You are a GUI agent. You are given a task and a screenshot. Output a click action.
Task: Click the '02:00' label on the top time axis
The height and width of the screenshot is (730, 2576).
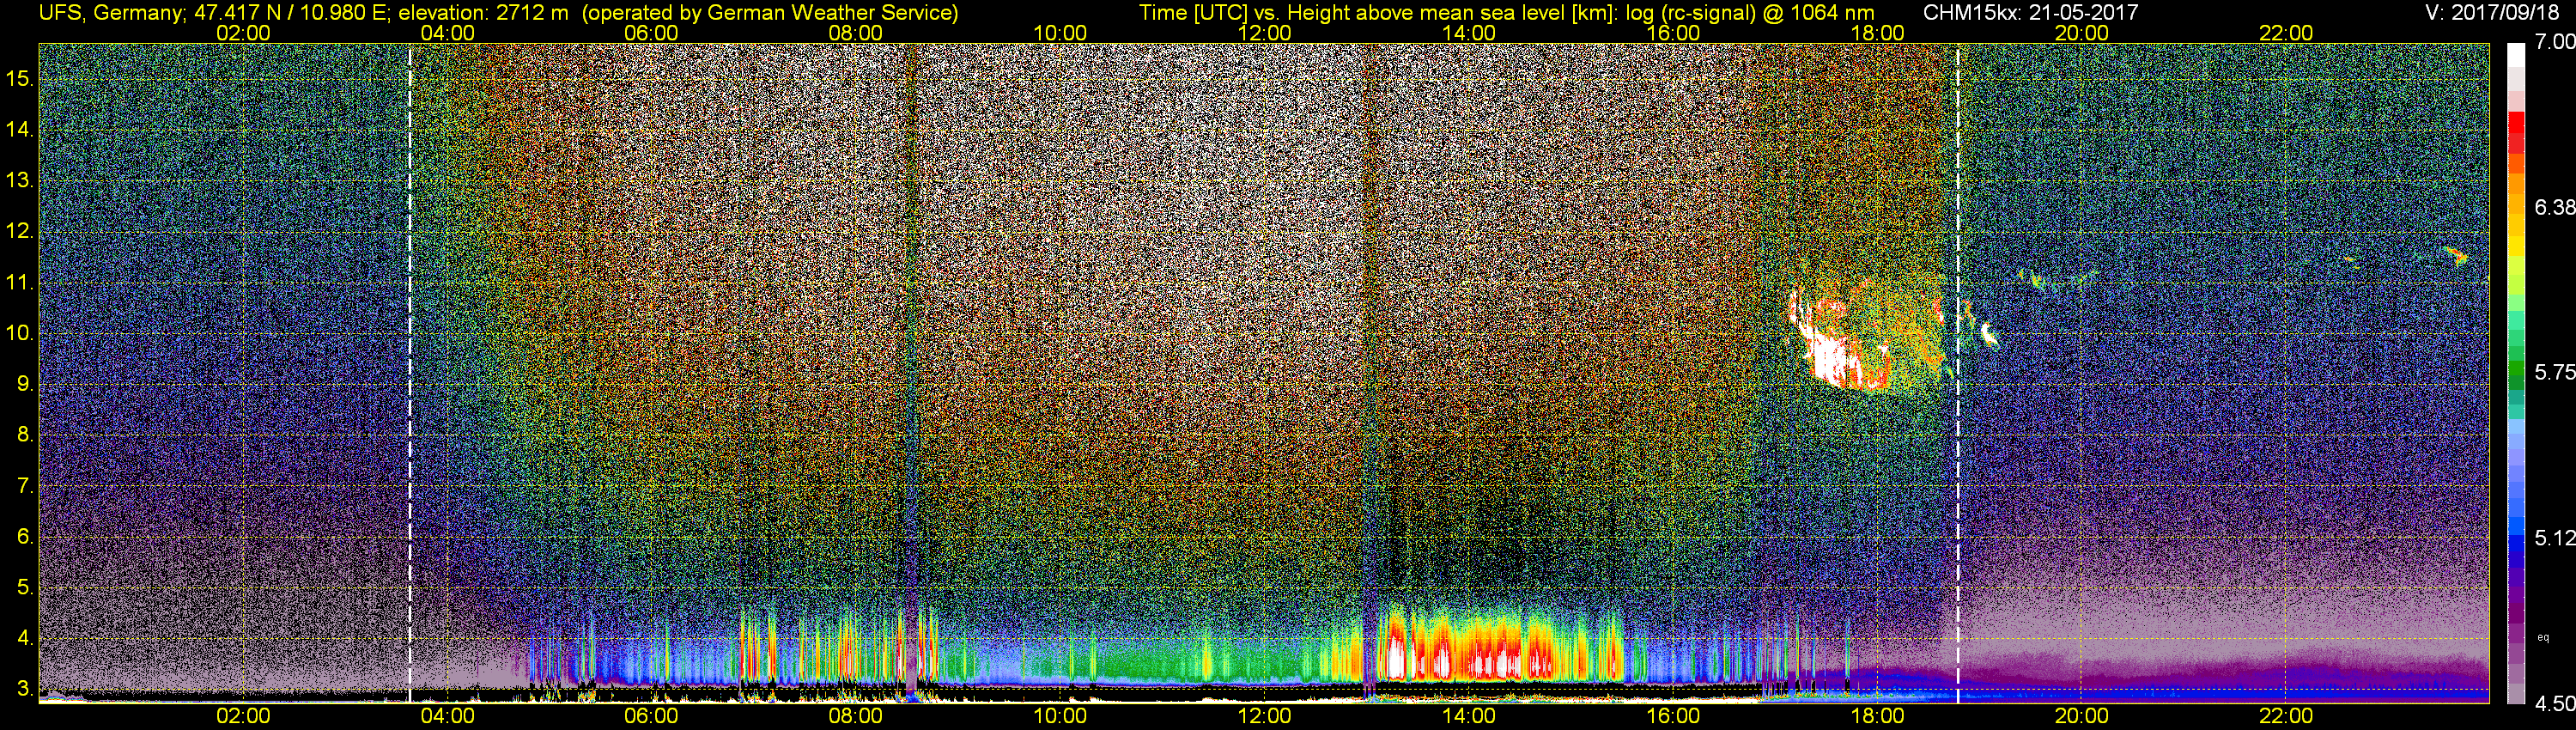(243, 33)
